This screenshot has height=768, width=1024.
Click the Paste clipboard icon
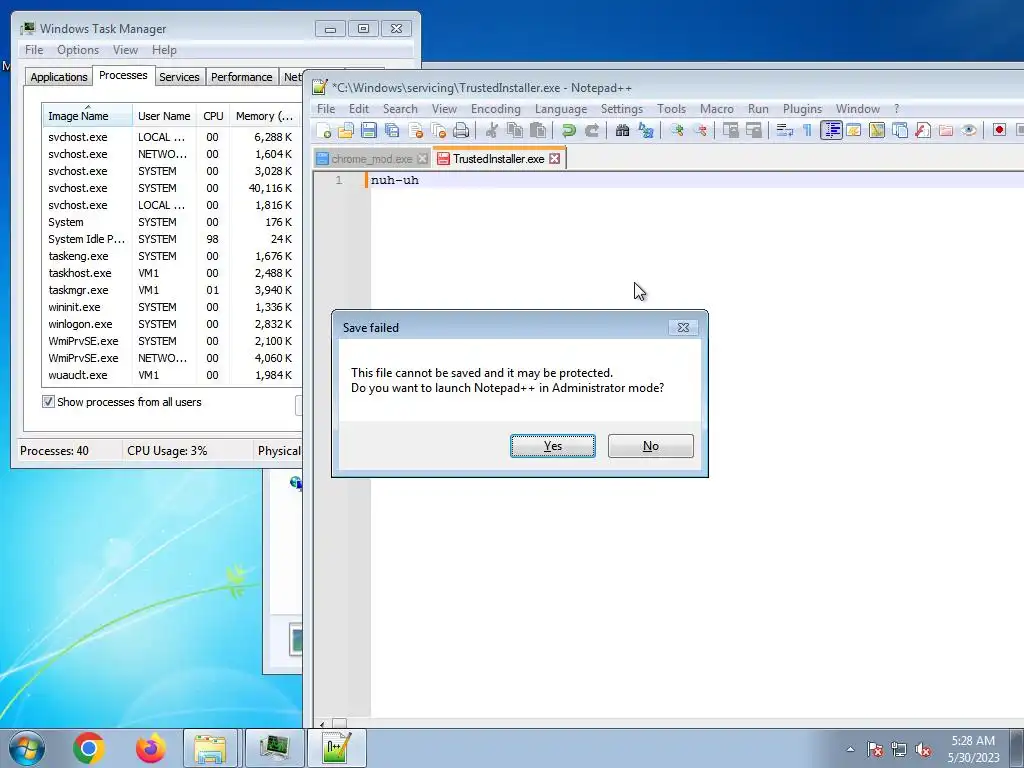click(538, 131)
